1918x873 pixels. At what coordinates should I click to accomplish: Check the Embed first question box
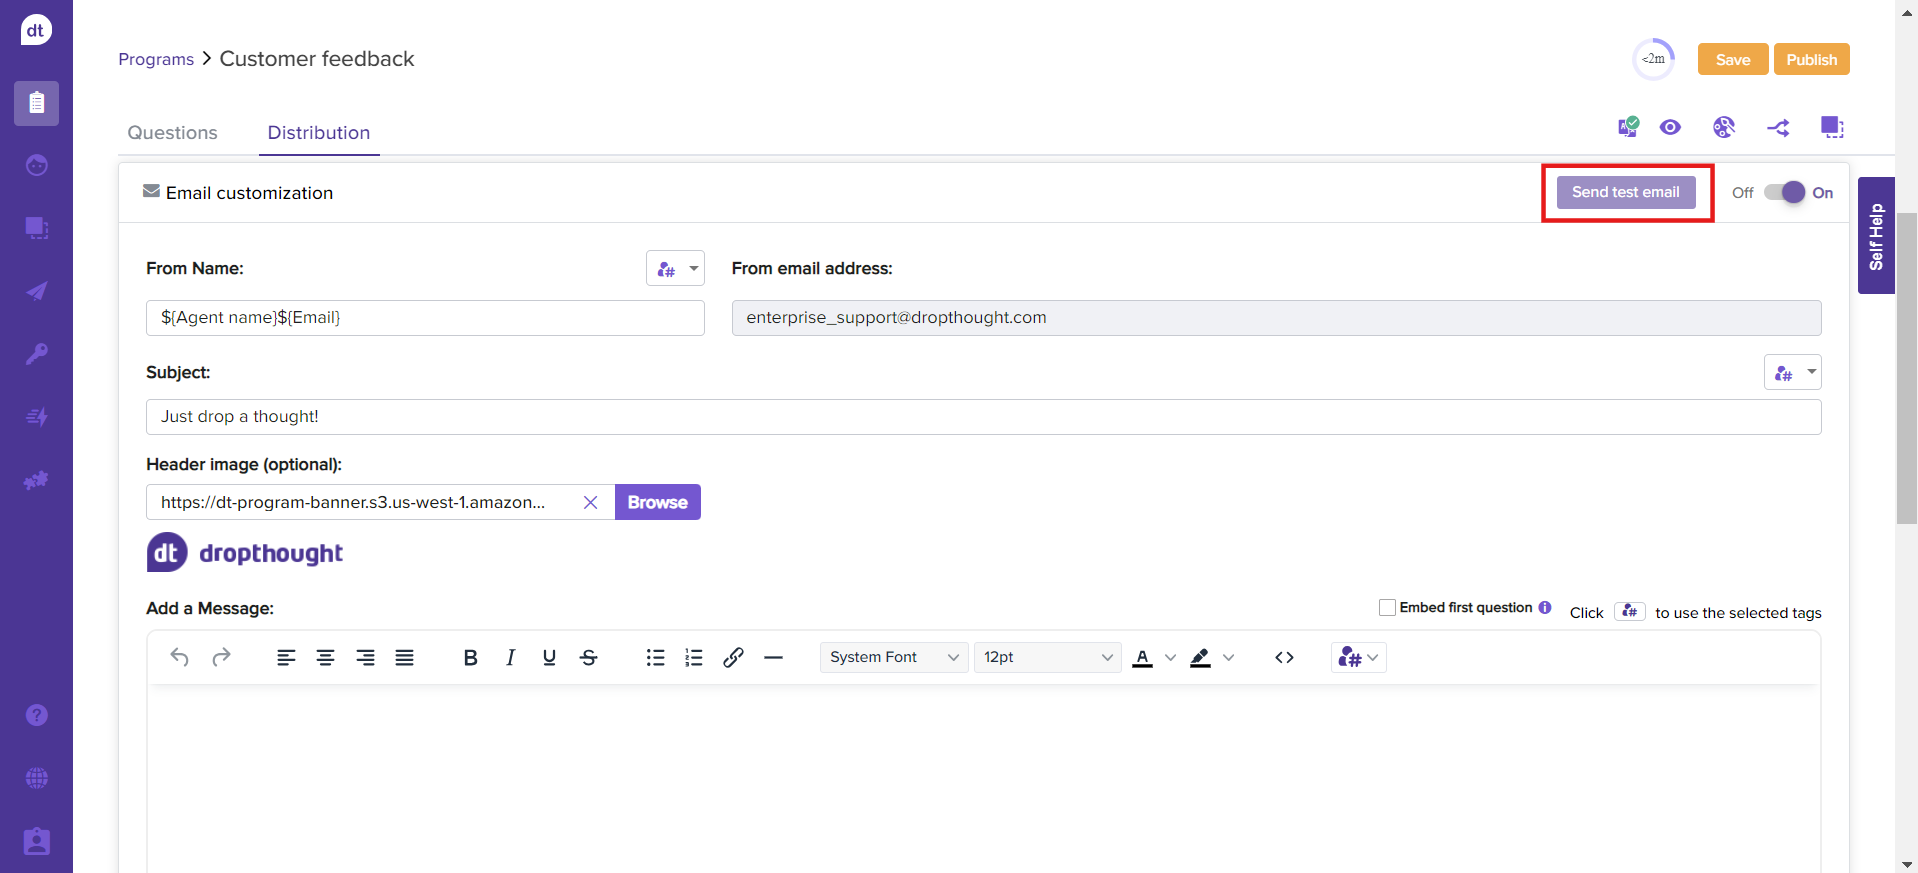[x=1387, y=608]
